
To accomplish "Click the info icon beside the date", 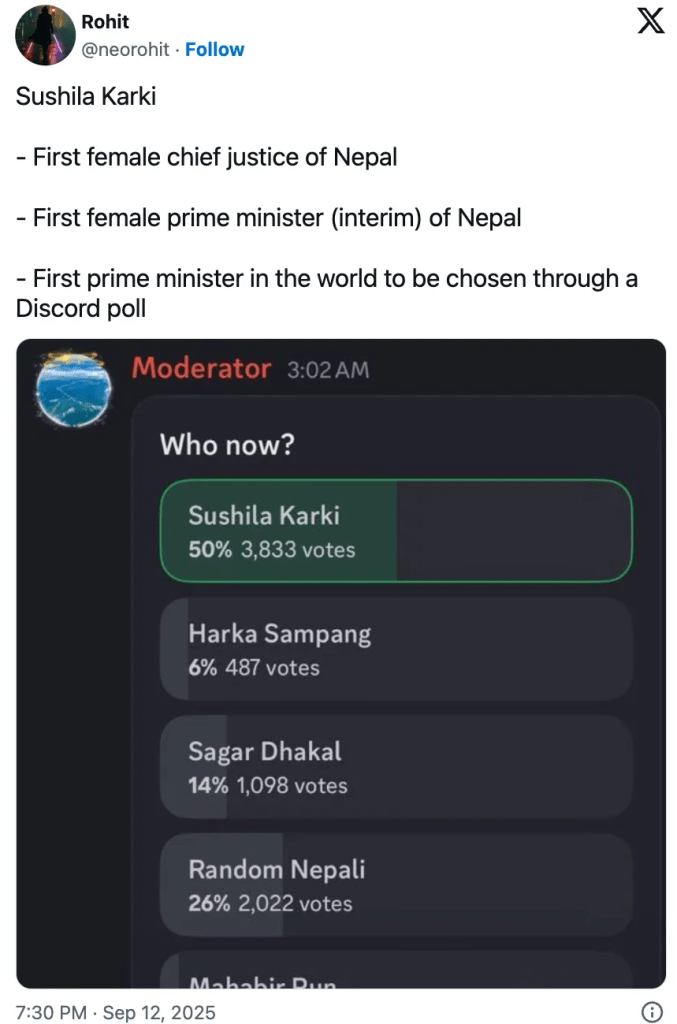I will click(651, 1012).
